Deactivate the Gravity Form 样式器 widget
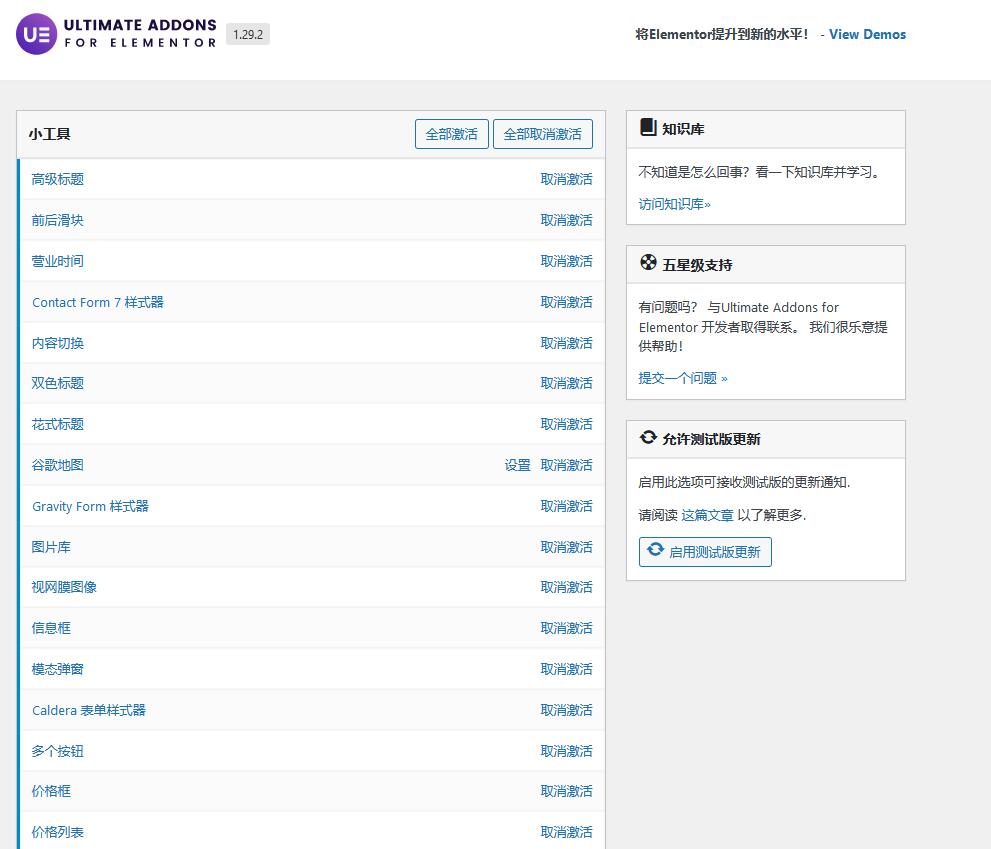Image resolution: width=991 pixels, height=849 pixels. (x=566, y=506)
